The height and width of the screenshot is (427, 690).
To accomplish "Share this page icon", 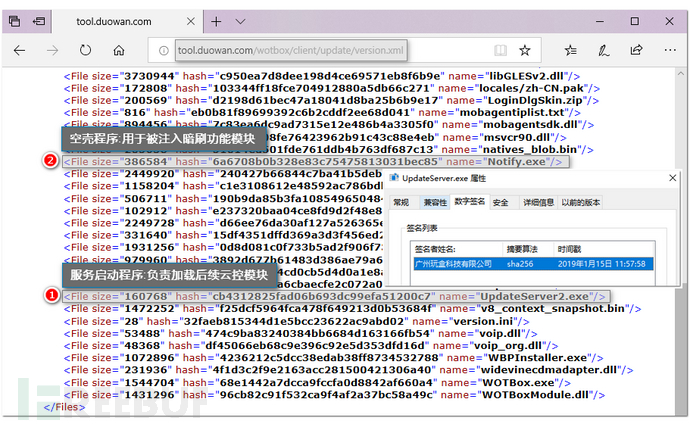I will 636,50.
